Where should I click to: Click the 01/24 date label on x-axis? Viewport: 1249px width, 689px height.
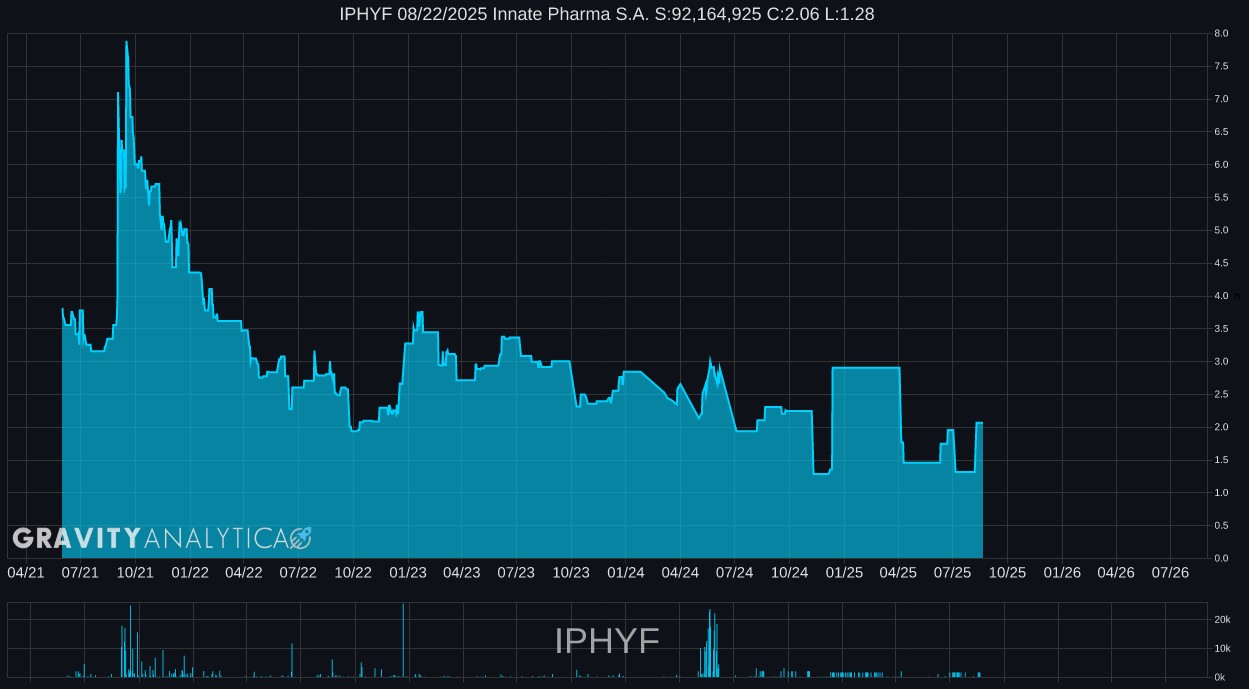click(x=626, y=572)
